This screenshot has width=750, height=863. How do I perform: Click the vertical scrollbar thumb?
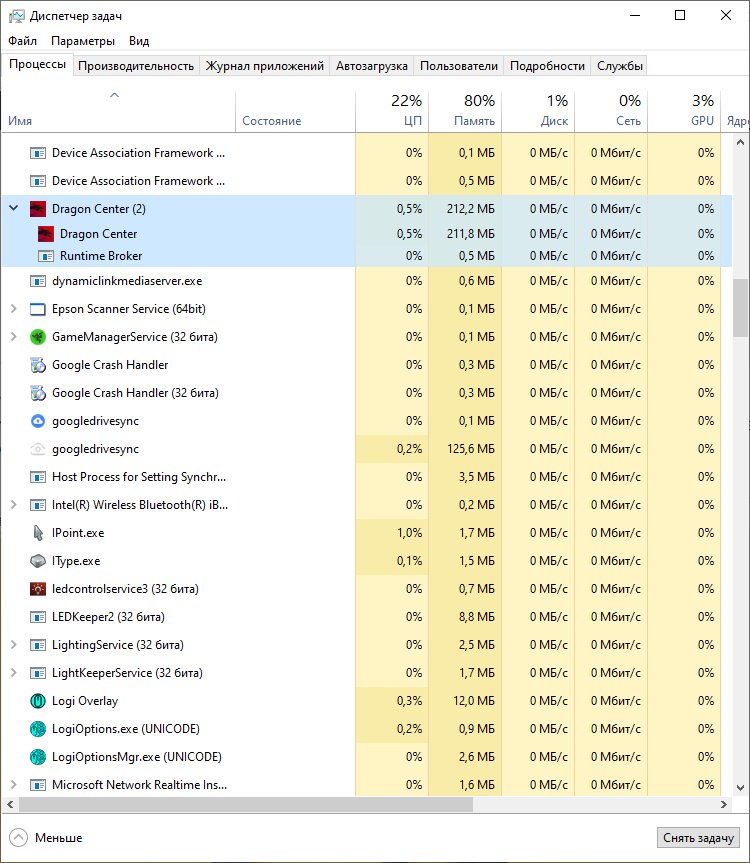tap(740, 308)
